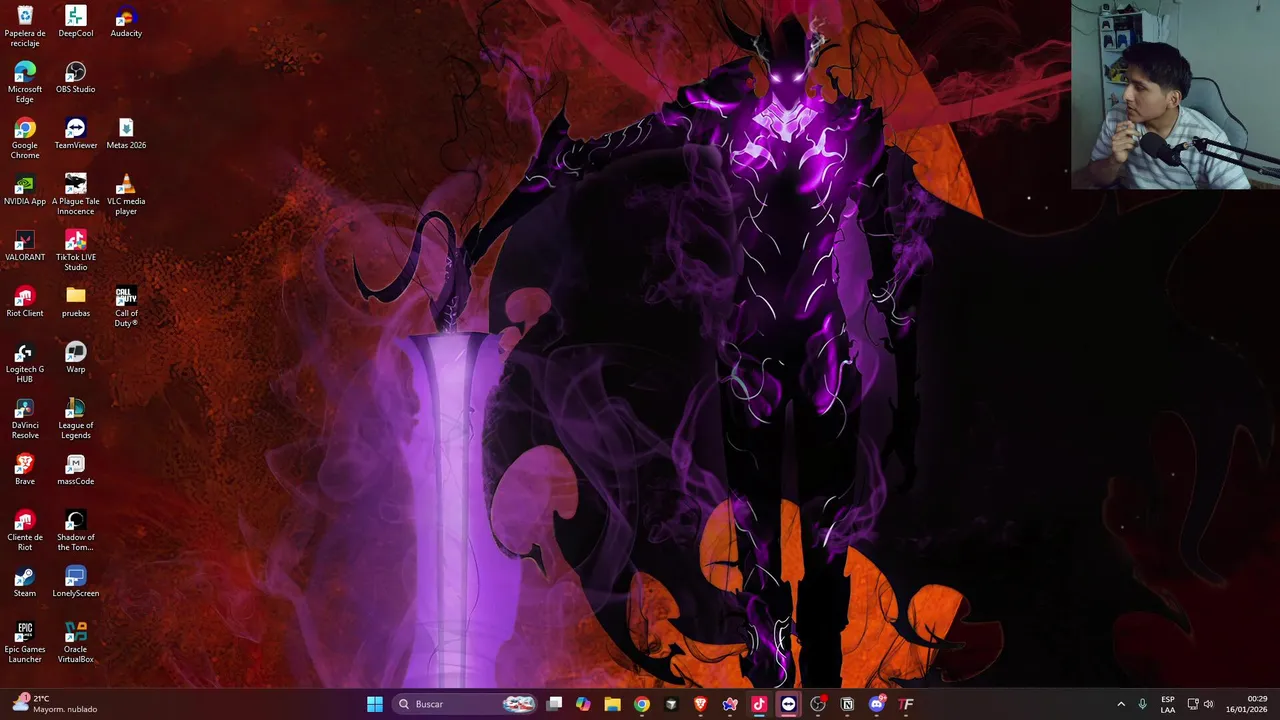Image resolution: width=1280 pixels, height=720 pixels.
Task: Select the DaVinci Resolve desktop icon
Action: coord(25,418)
